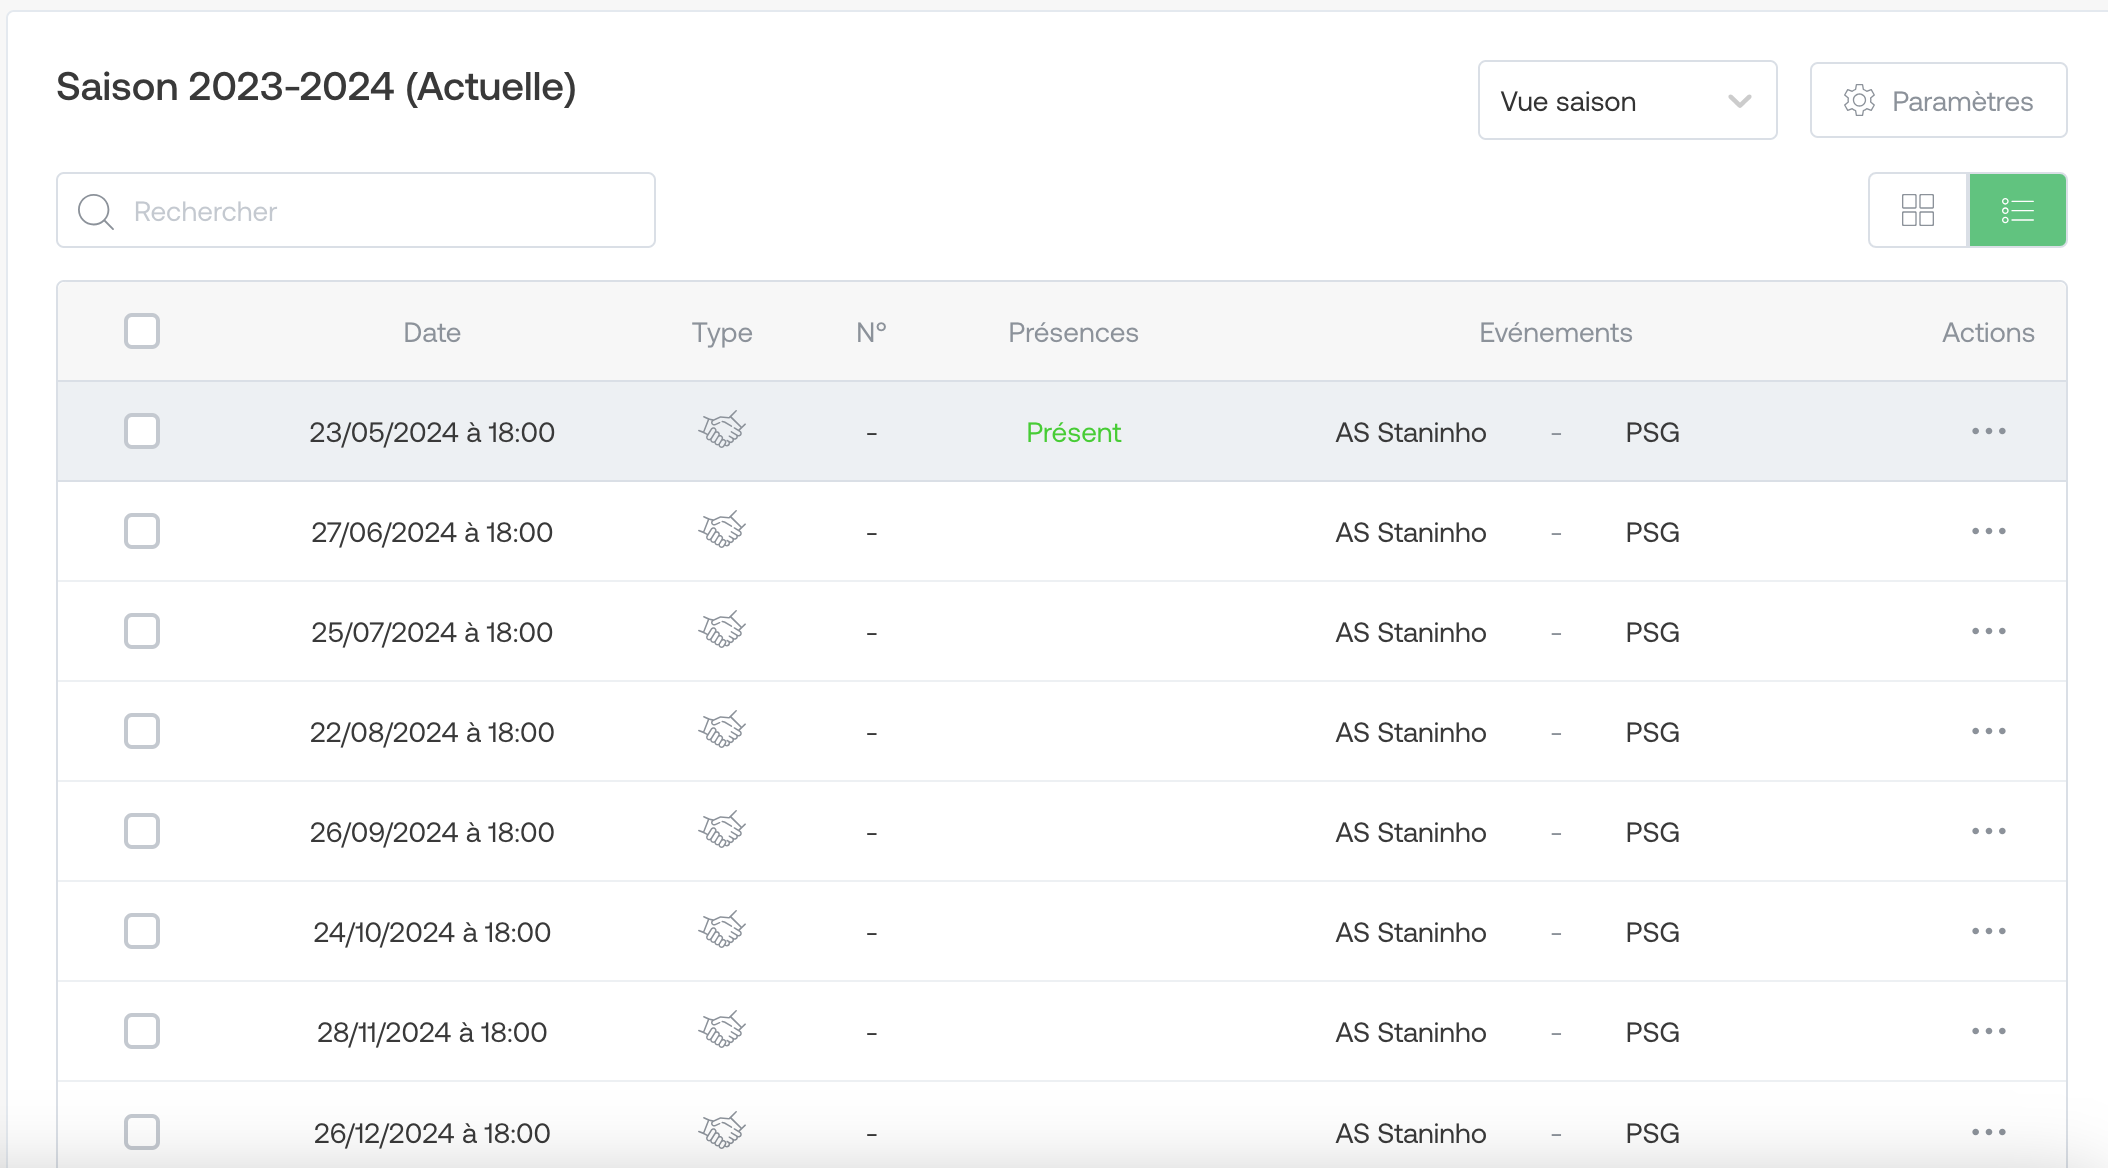This screenshot has width=2108, height=1168.
Task: Click AS Staninho in 26/09/2024 row
Action: [1411, 832]
